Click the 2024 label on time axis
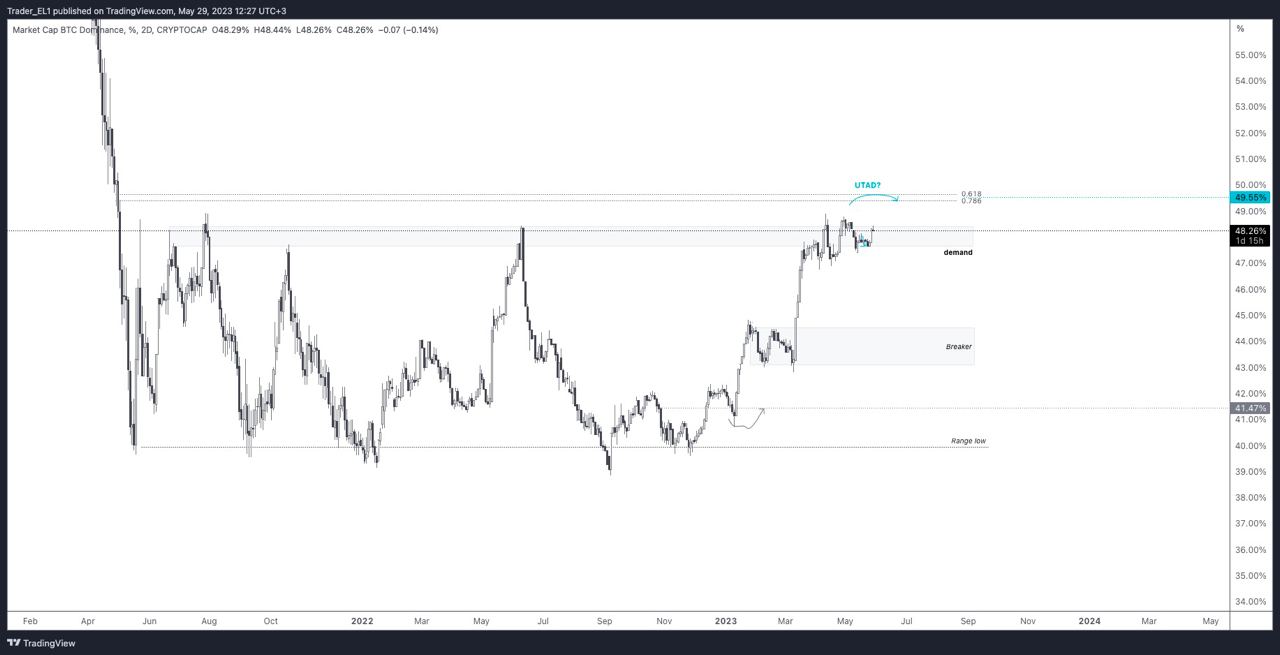This screenshot has width=1280, height=655. [1089, 621]
